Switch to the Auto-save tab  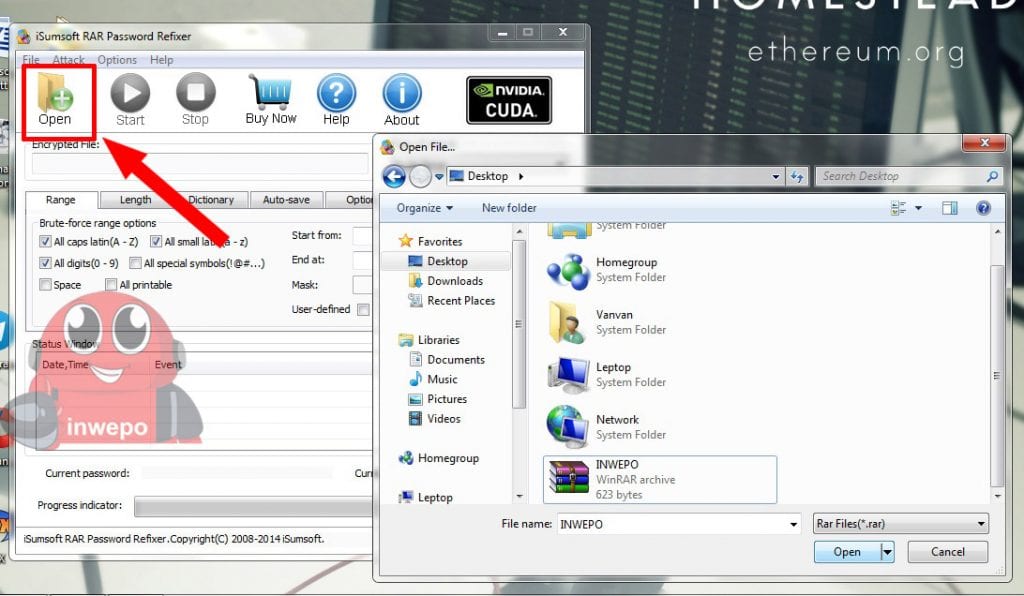click(x=286, y=200)
